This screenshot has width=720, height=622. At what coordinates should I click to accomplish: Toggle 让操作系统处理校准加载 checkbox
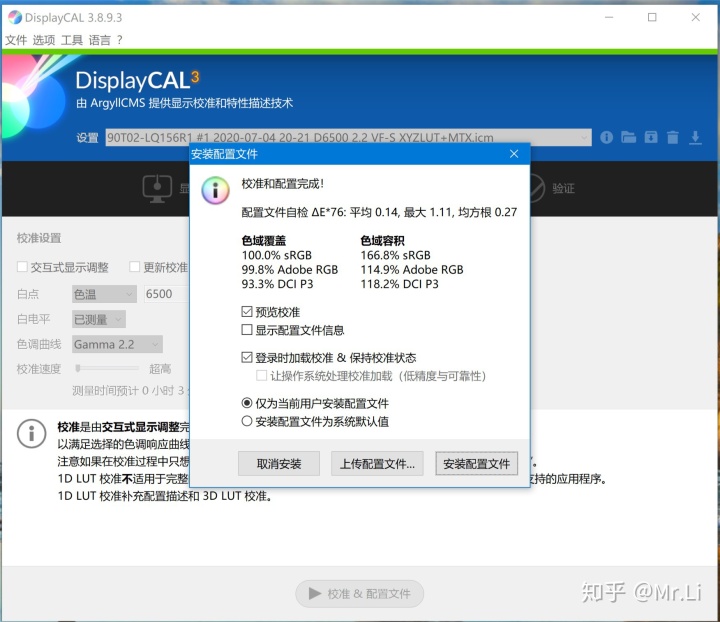262,376
